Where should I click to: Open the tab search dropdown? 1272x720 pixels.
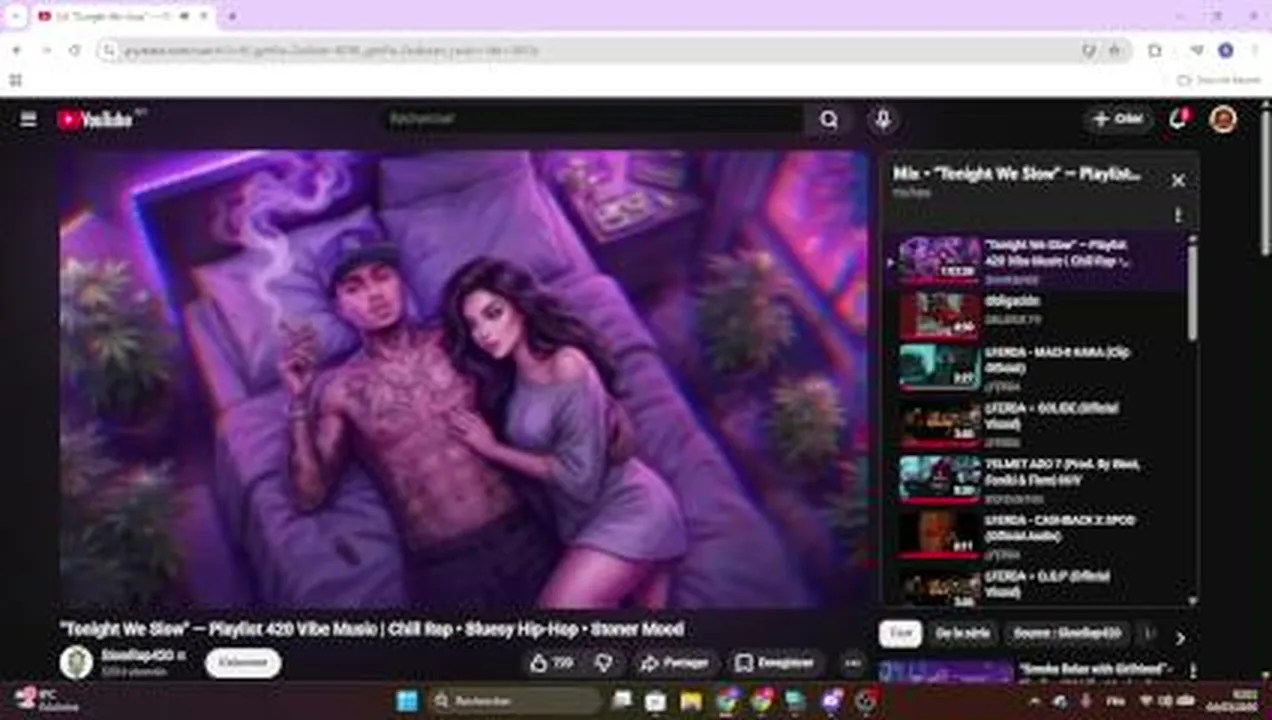(15, 16)
